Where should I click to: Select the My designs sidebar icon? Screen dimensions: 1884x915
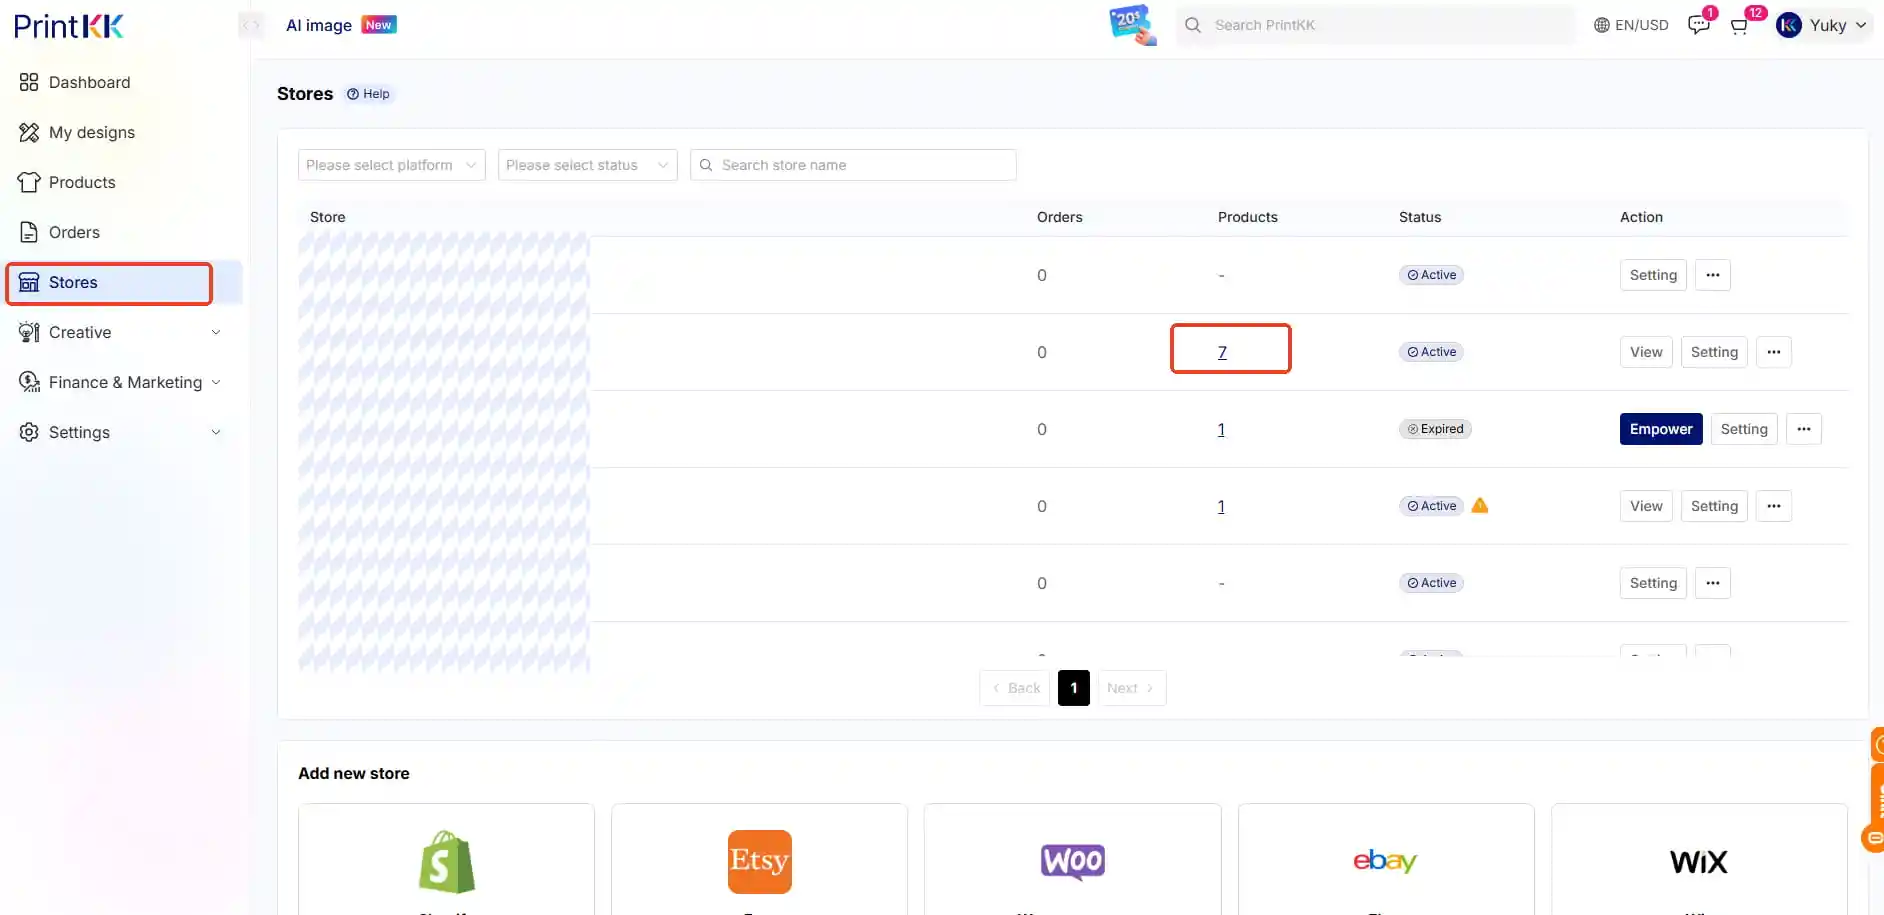point(29,132)
